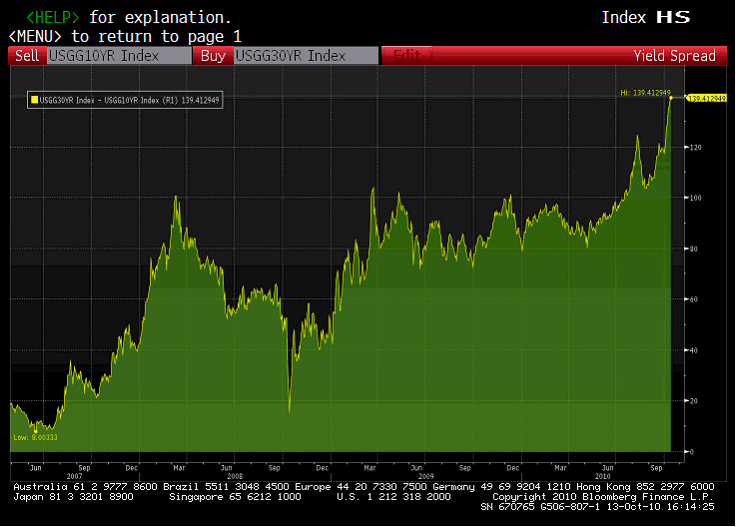The height and width of the screenshot is (527, 736).
Task: Click the Yield Spread title label
Action: 674,56
